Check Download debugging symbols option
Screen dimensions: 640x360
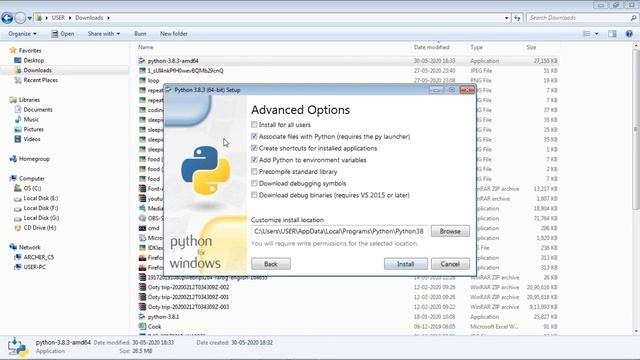(254, 183)
